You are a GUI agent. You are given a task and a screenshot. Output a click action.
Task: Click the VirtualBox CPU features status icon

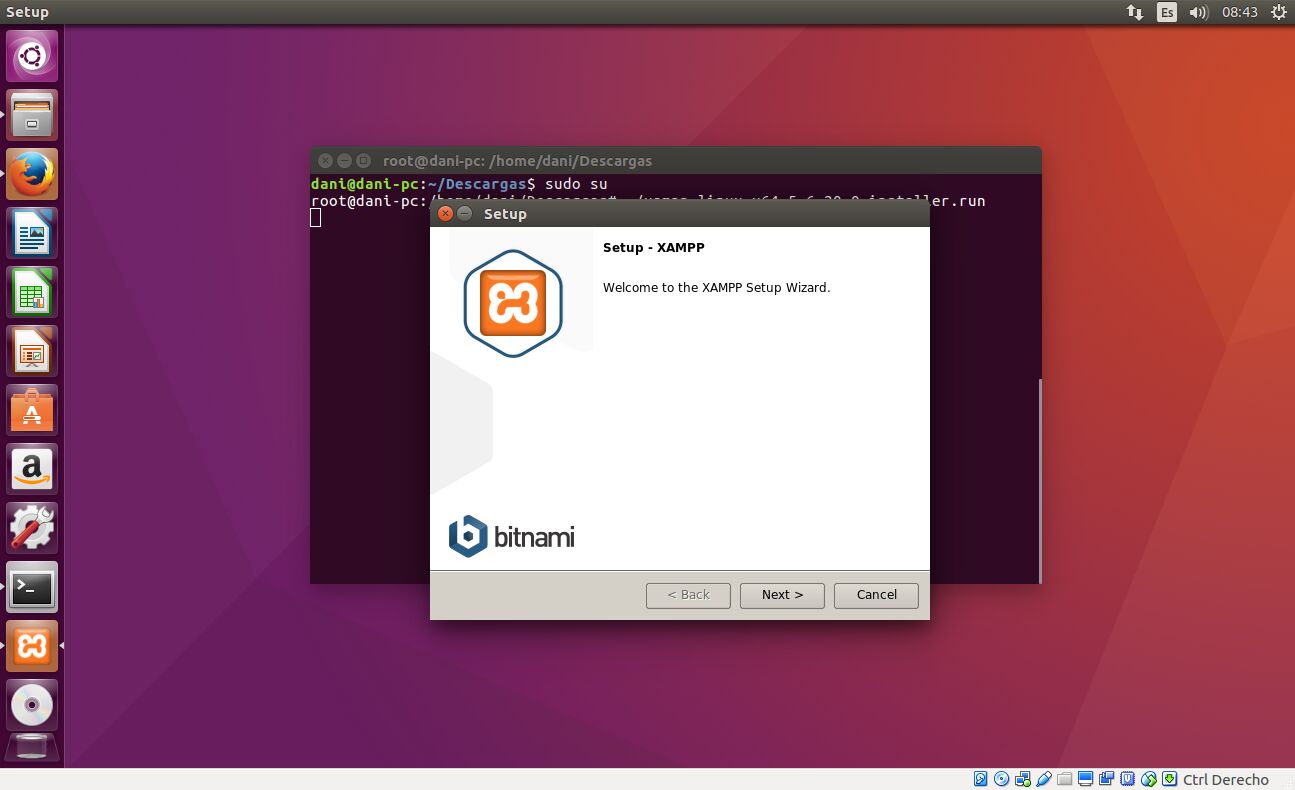(1128, 779)
